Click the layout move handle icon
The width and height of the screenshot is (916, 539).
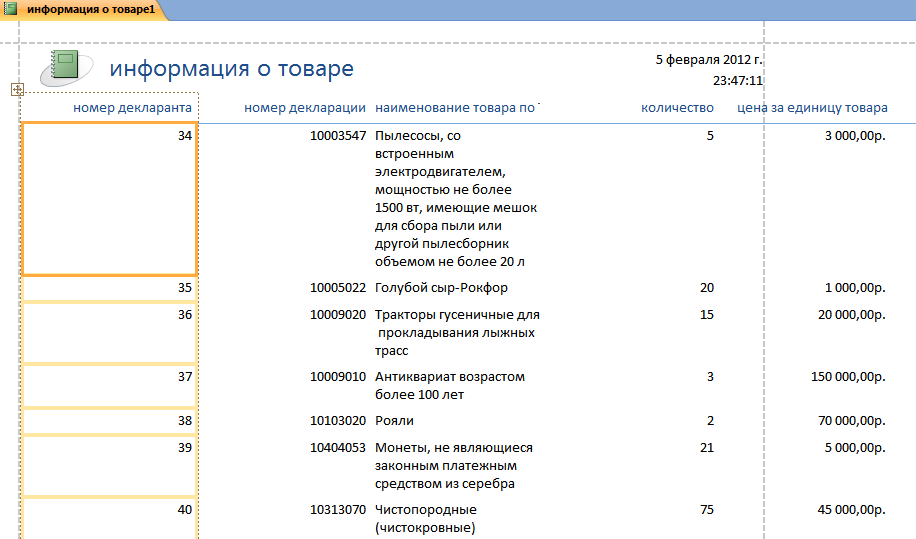[x=18, y=89]
